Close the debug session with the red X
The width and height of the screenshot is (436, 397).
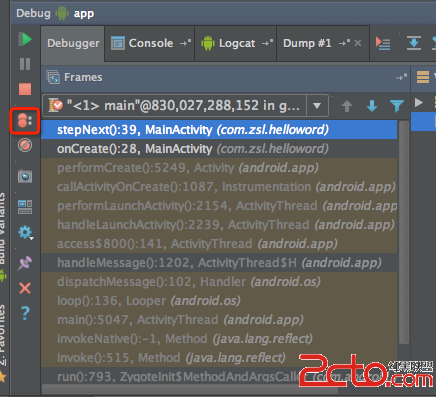click(x=25, y=288)
